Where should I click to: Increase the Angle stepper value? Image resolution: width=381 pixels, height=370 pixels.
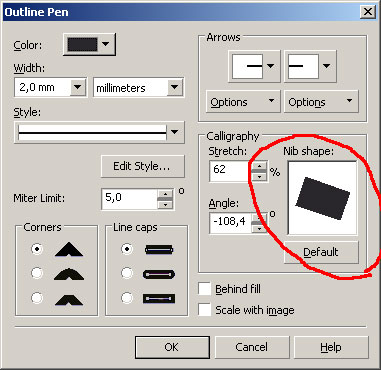click(259, 218)
